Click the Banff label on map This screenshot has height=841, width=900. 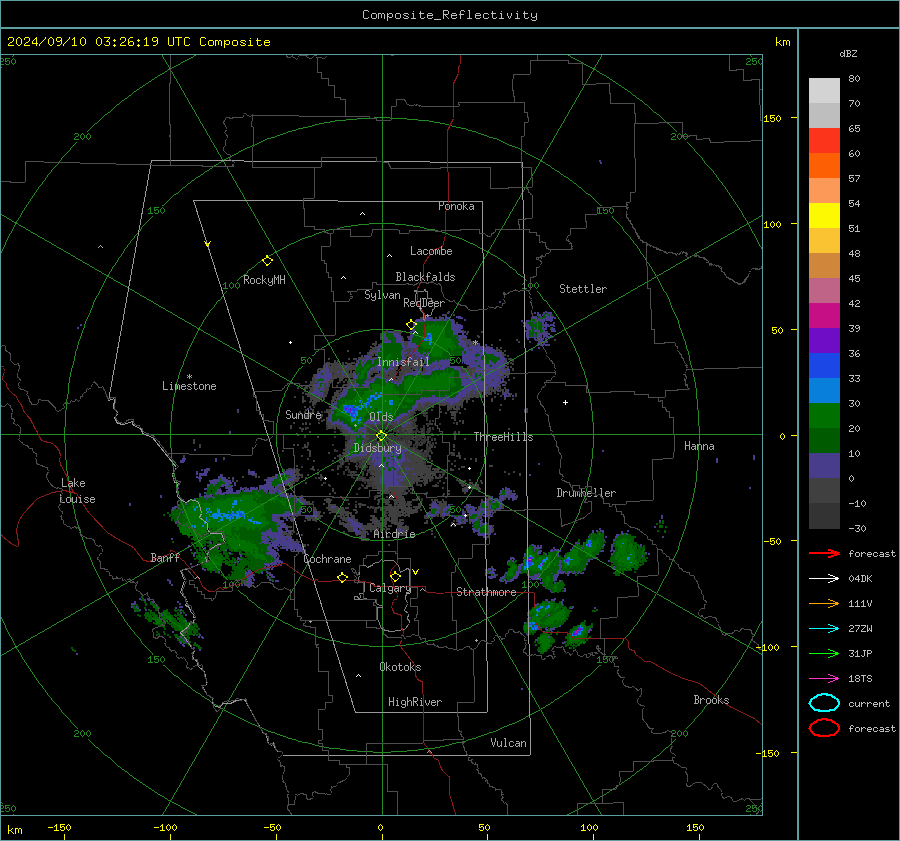coord(165,557)
